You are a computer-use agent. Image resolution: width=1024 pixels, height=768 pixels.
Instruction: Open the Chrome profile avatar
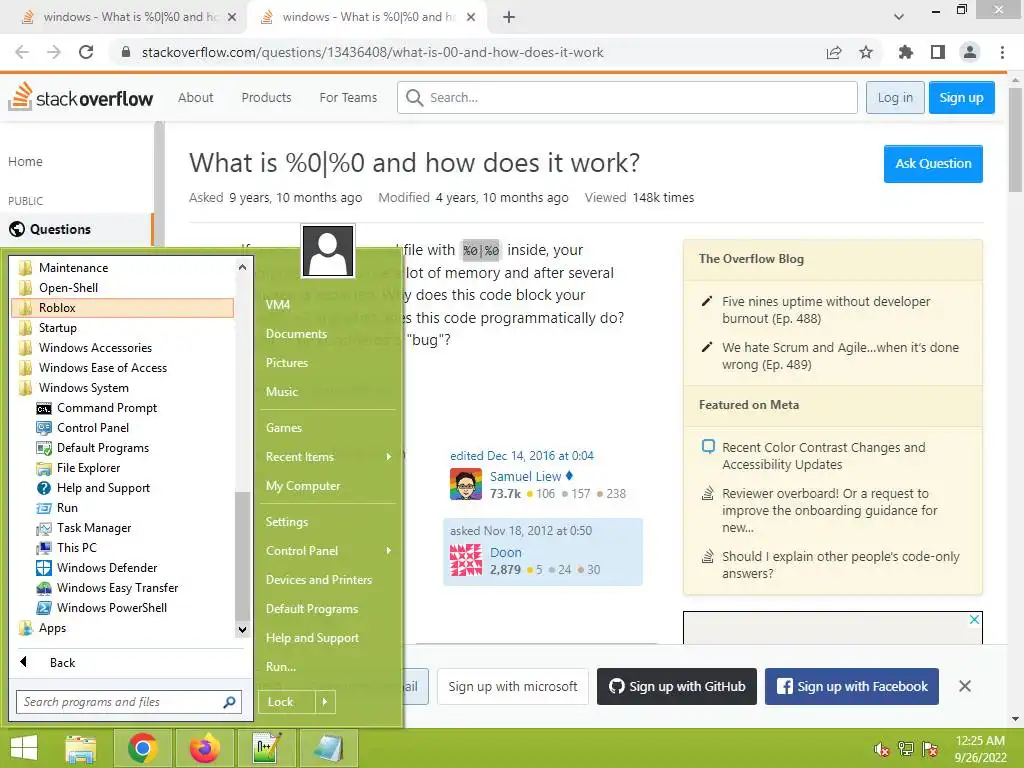click(x=970, y=52)
